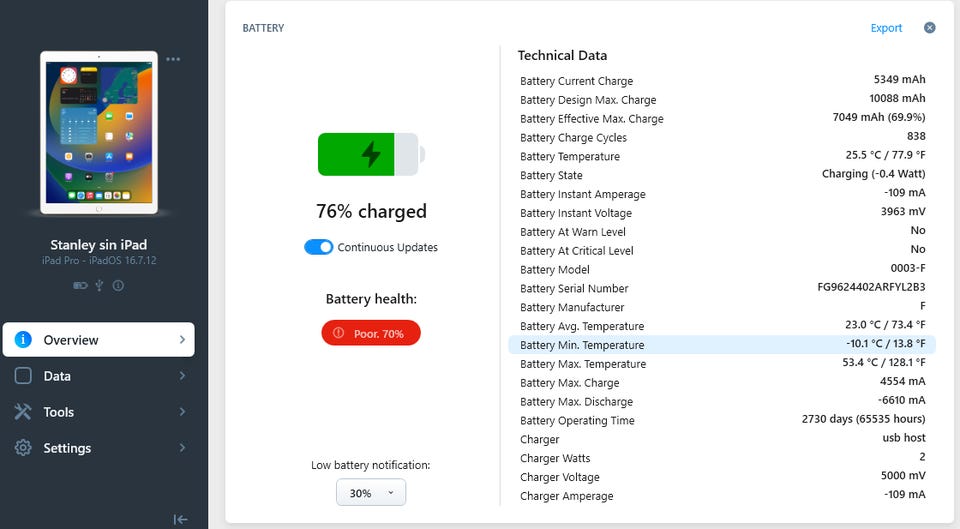Click the battery status icon under device name

(80, 286)
